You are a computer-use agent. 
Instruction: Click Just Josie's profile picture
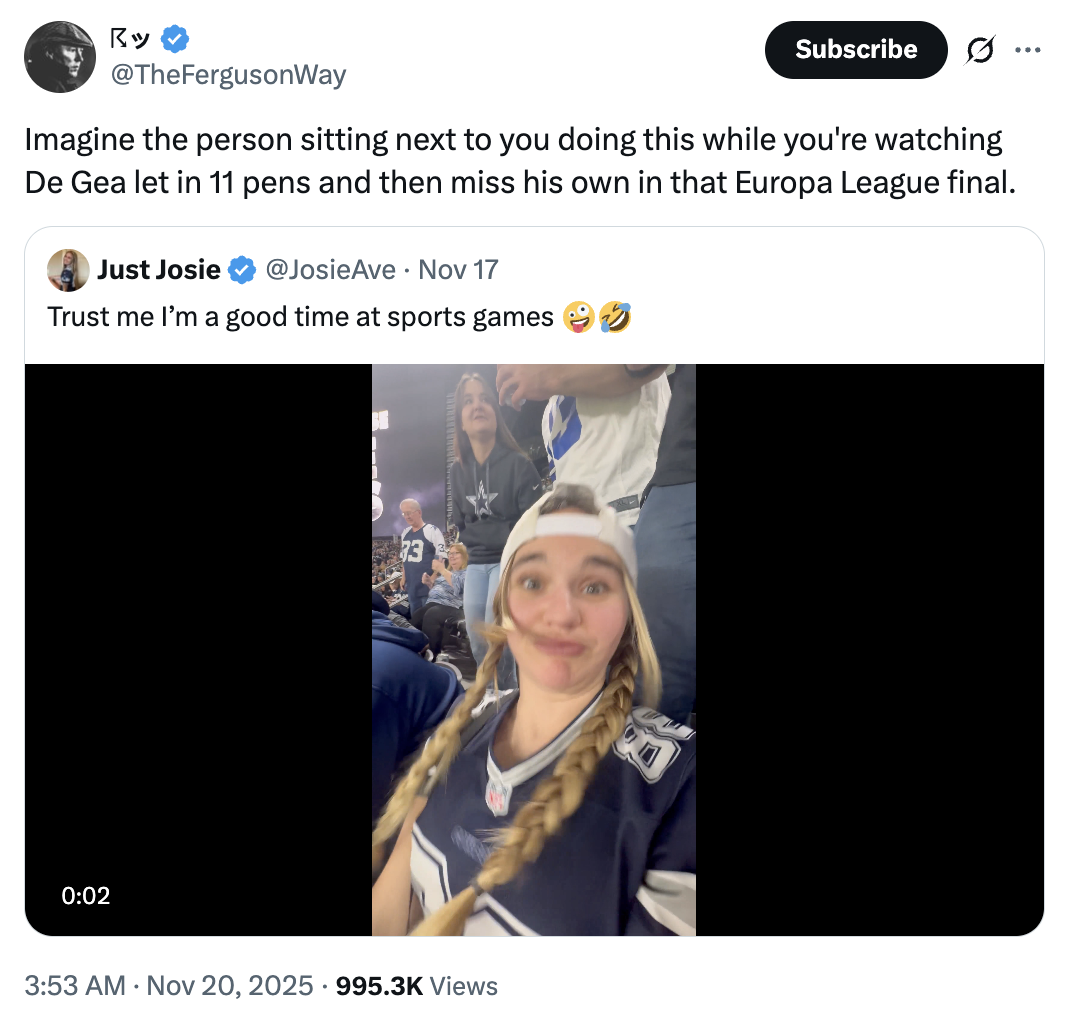67,269
